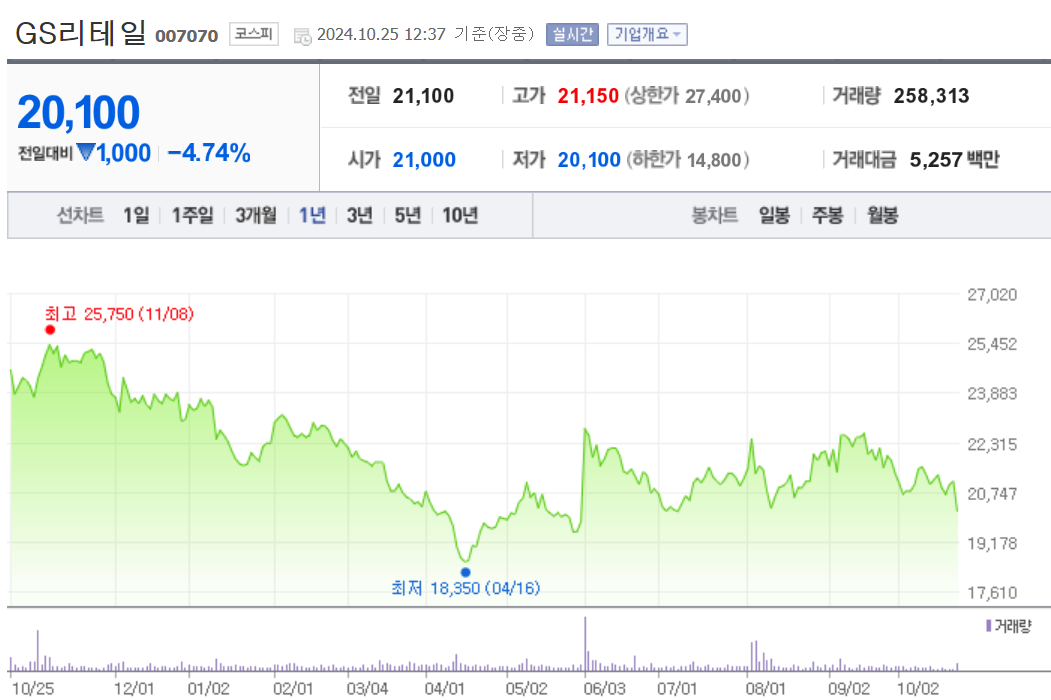This screenshot has height=700, width=1051.
Task: Select the 1일 line chart tab
Action: click(x=136, y=215)
